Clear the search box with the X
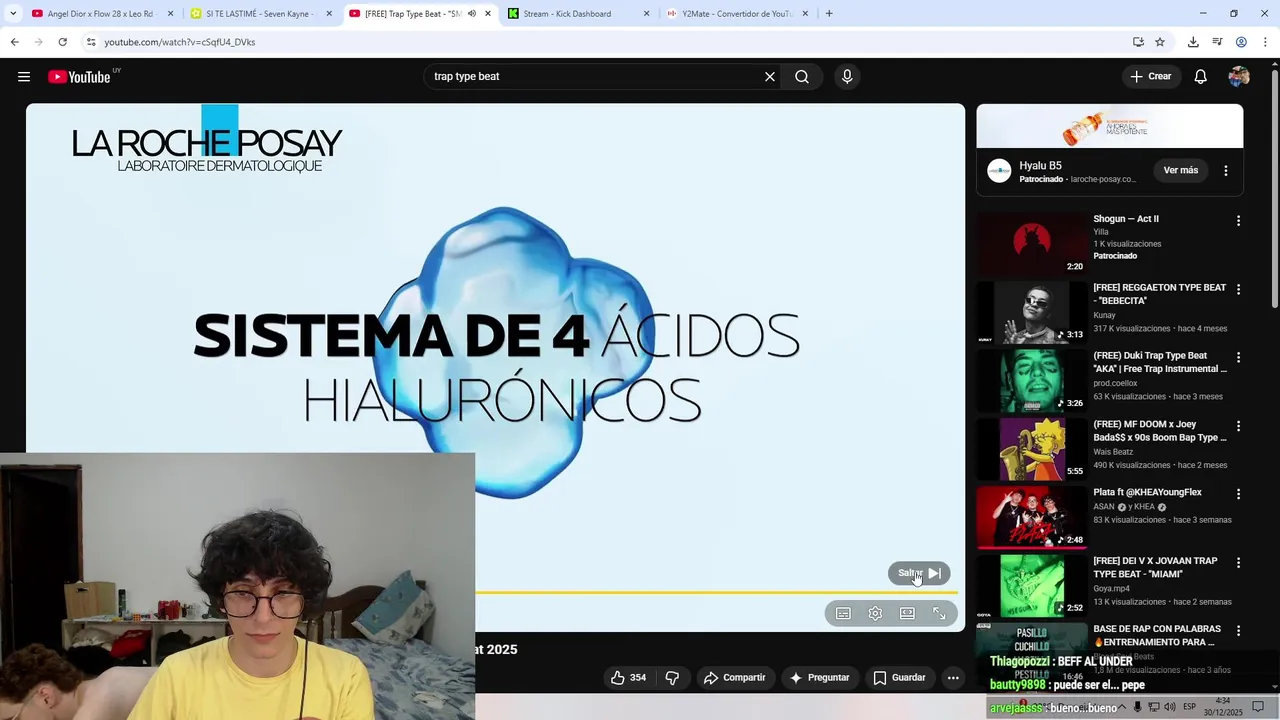The width and height of the screenshot is (1280, 720). click(x=770, y=77)
